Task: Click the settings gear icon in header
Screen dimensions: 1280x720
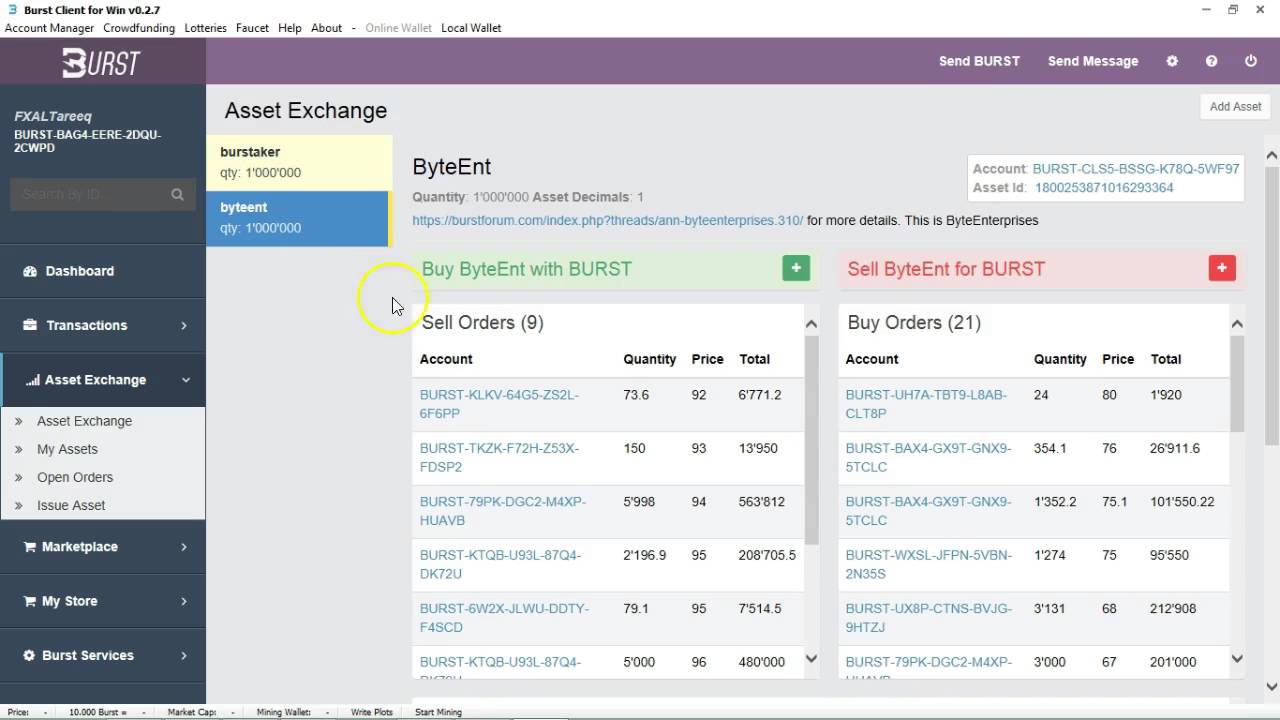Action: (x=1172, y=61)
